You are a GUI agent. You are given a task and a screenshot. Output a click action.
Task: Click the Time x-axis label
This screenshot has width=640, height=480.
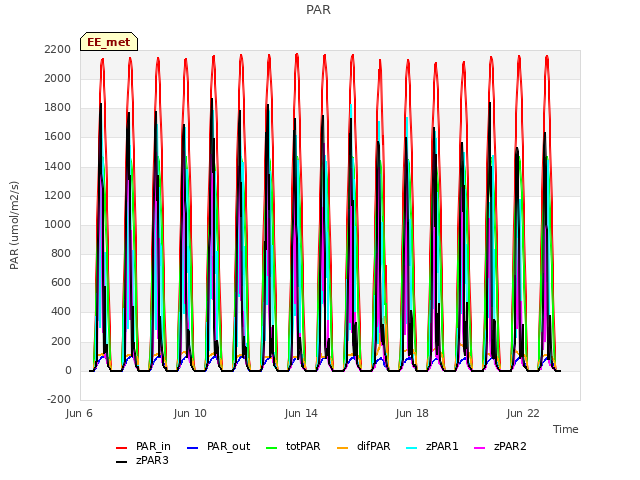click(566, 429)
